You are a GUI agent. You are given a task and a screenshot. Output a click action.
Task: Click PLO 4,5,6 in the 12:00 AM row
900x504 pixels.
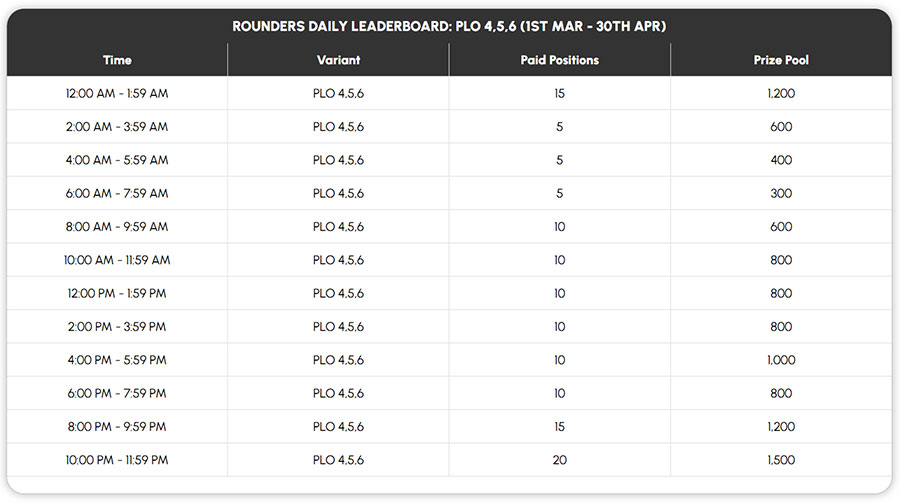338,93
